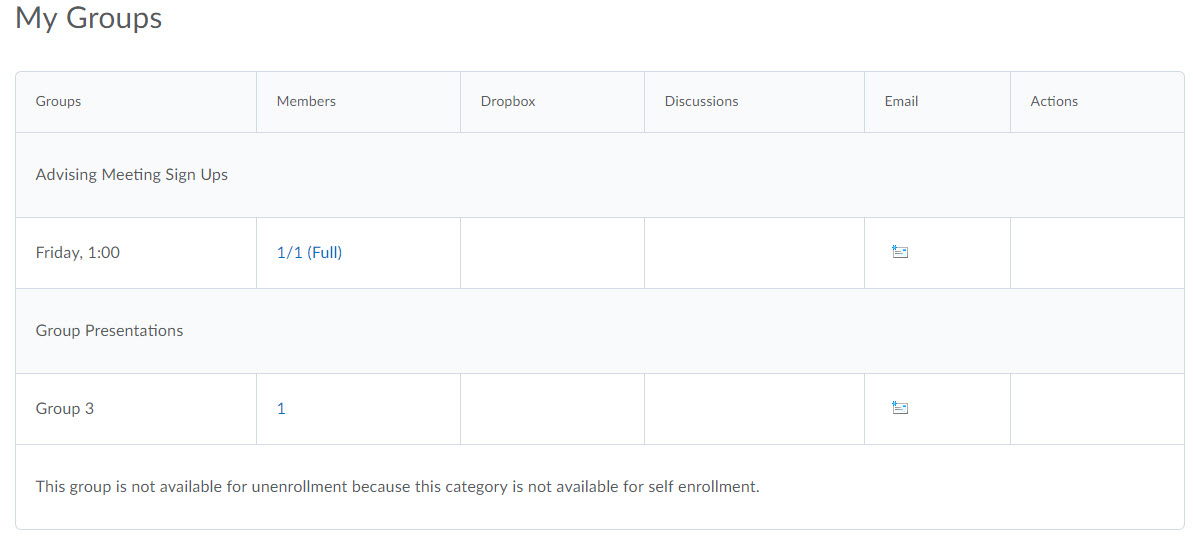The height and width of the screenshot is (538, 1193).
Task: Select the Dropbox column header
Action: point(508,101)
